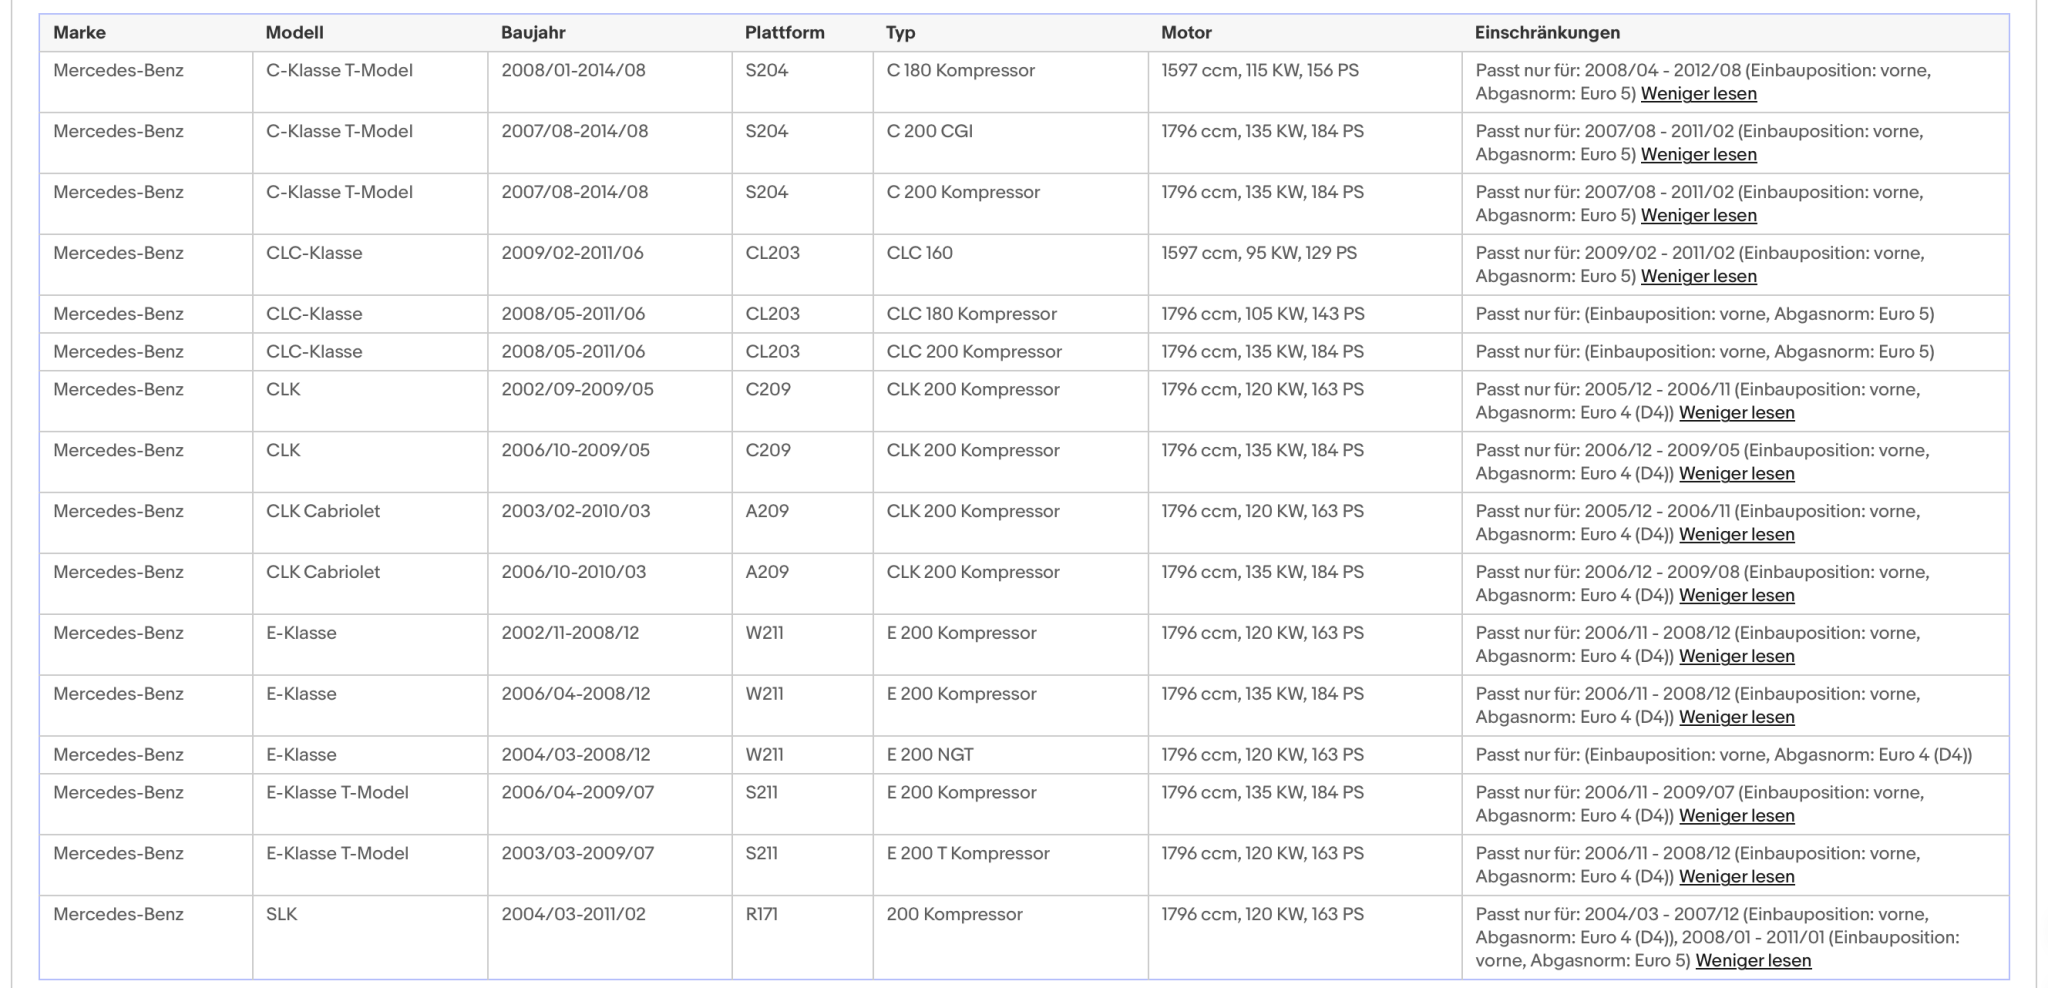Collapse restrictions for CLK 2006/10-2009/05 row
This screenshot has width=2048, height=988.
point(1736,474)
